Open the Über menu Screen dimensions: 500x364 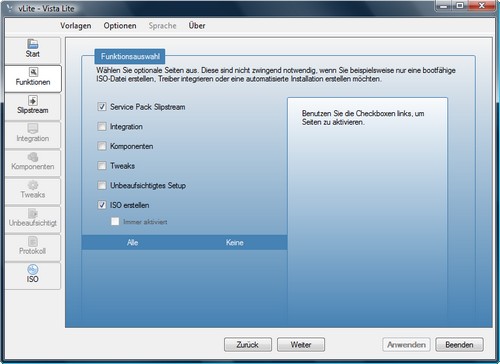tap(197, 26)
